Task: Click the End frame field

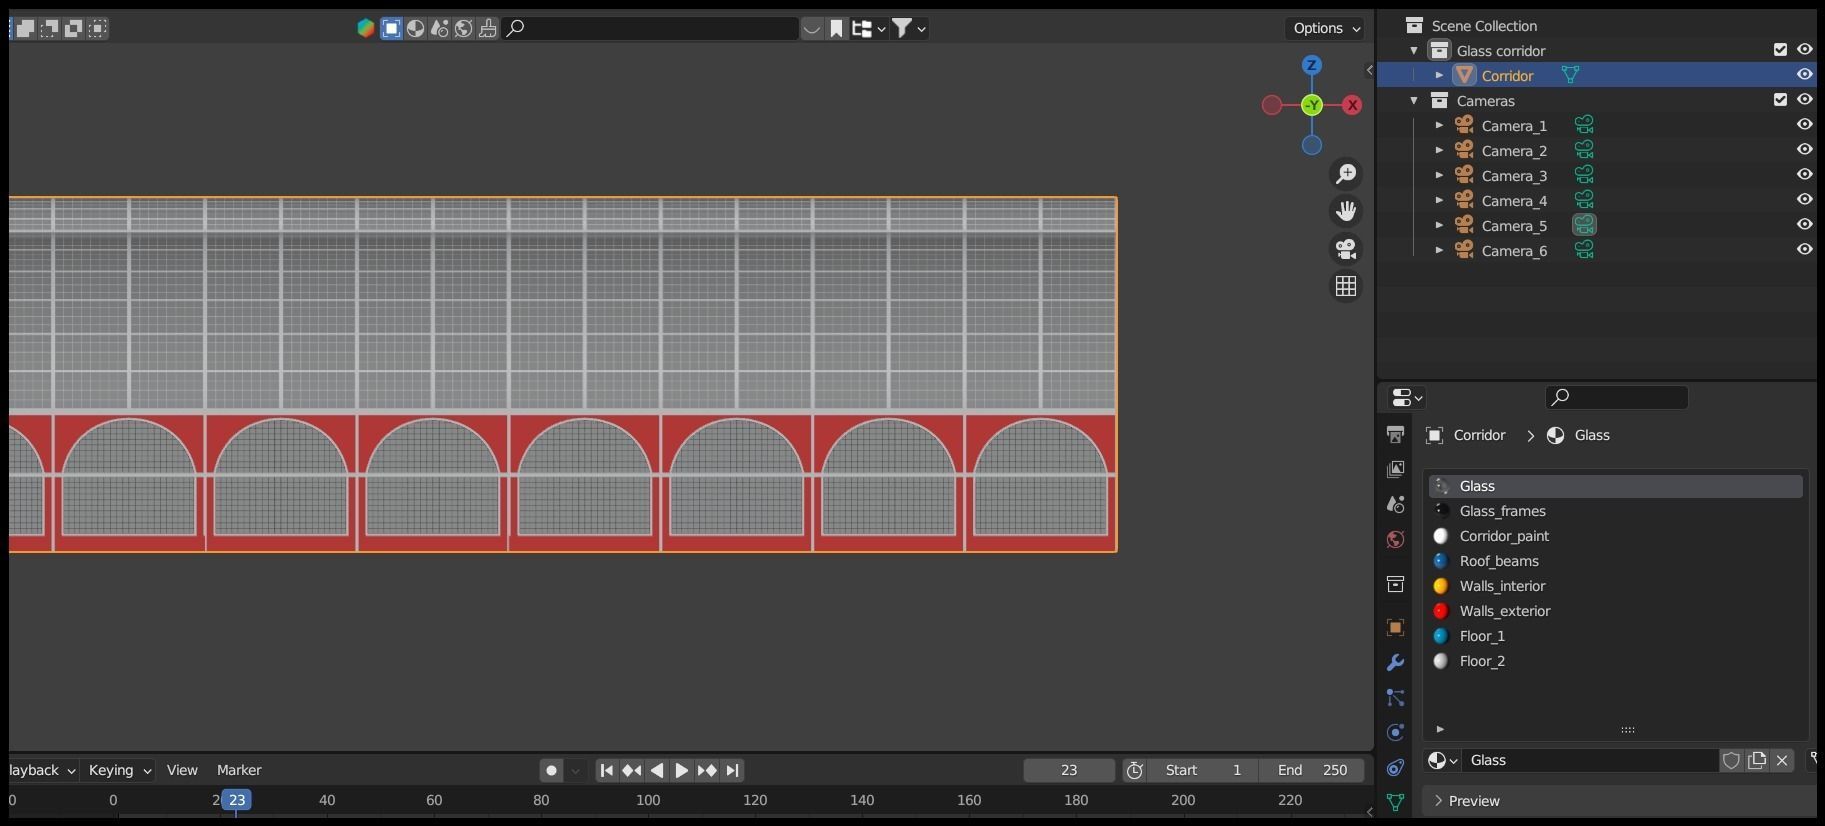Action: (1311, 770)
